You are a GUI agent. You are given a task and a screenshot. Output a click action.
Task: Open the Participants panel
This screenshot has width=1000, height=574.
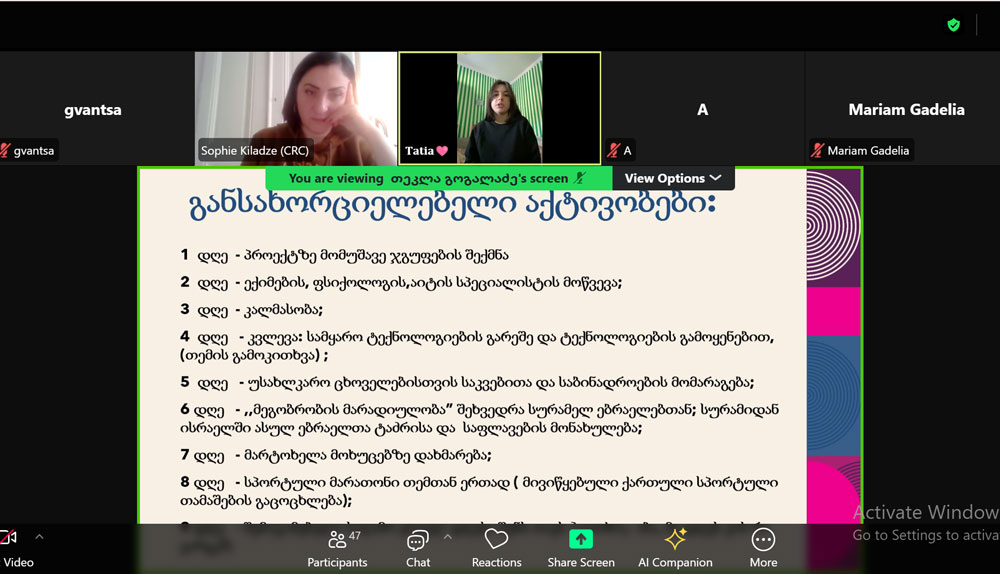point(337,547)
